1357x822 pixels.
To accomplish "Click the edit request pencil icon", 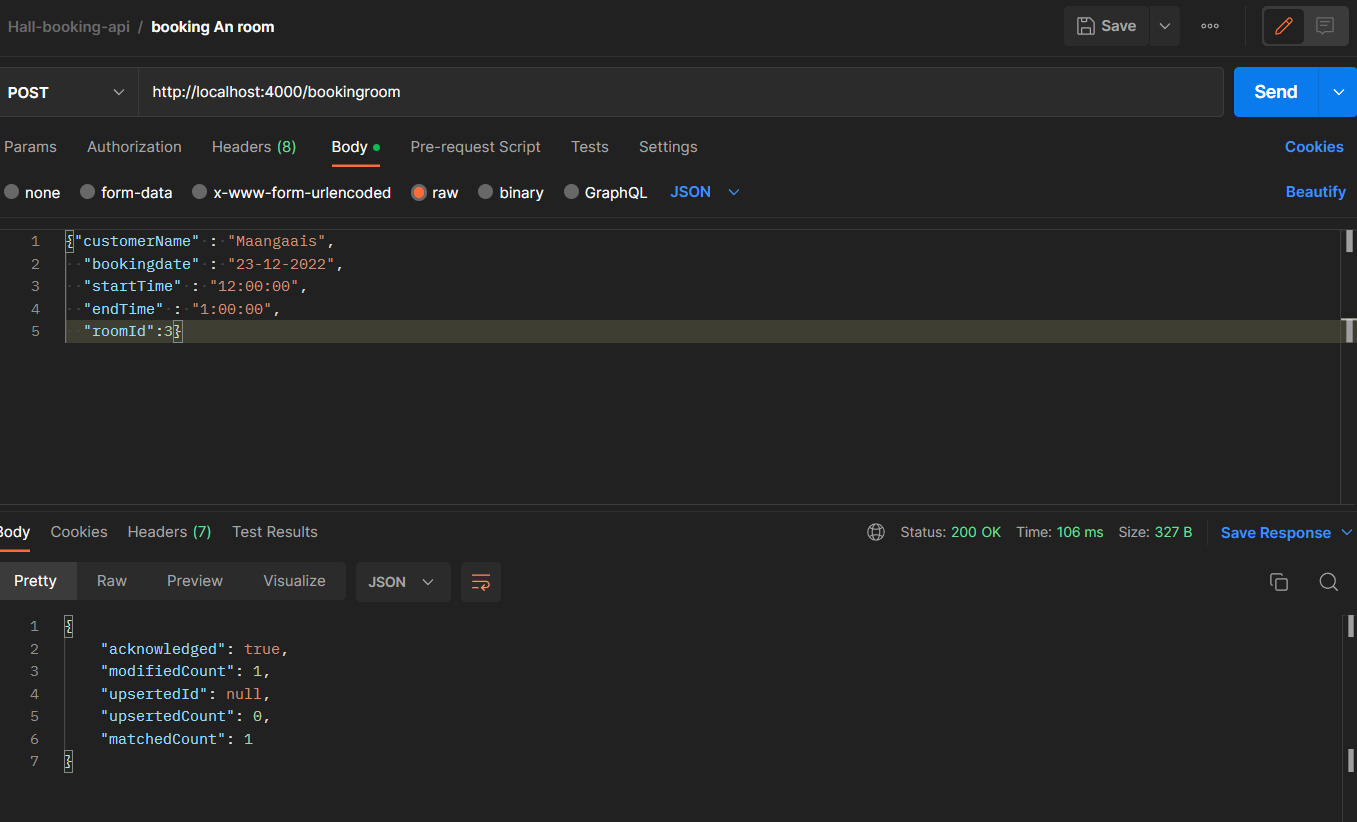I will (x=1283, y=26).
